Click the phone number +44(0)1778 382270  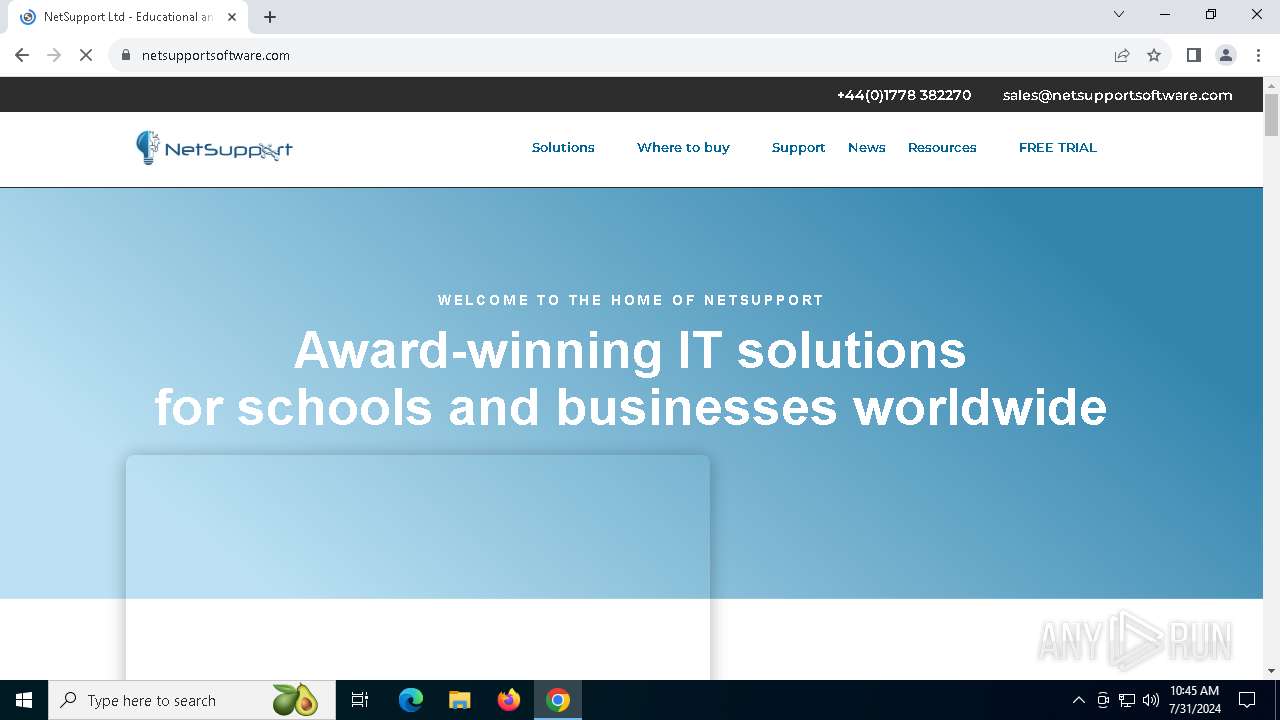coord(904,95)
